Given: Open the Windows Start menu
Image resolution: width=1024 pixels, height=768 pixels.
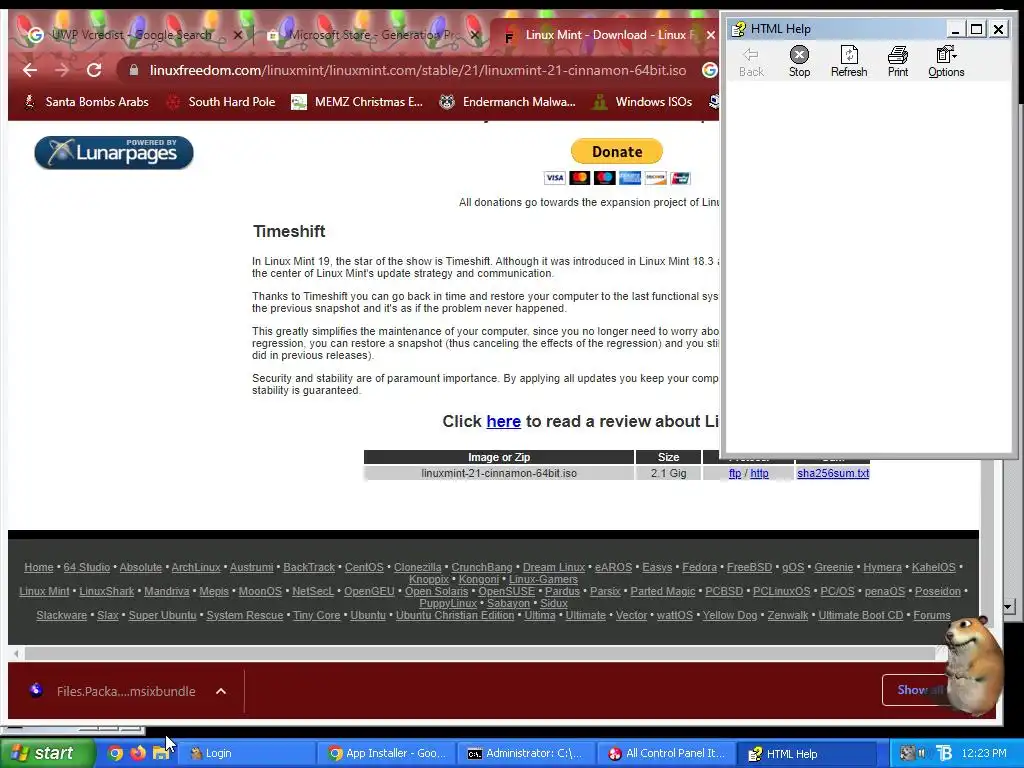Looking at the screenshot, I should point(47,754).
